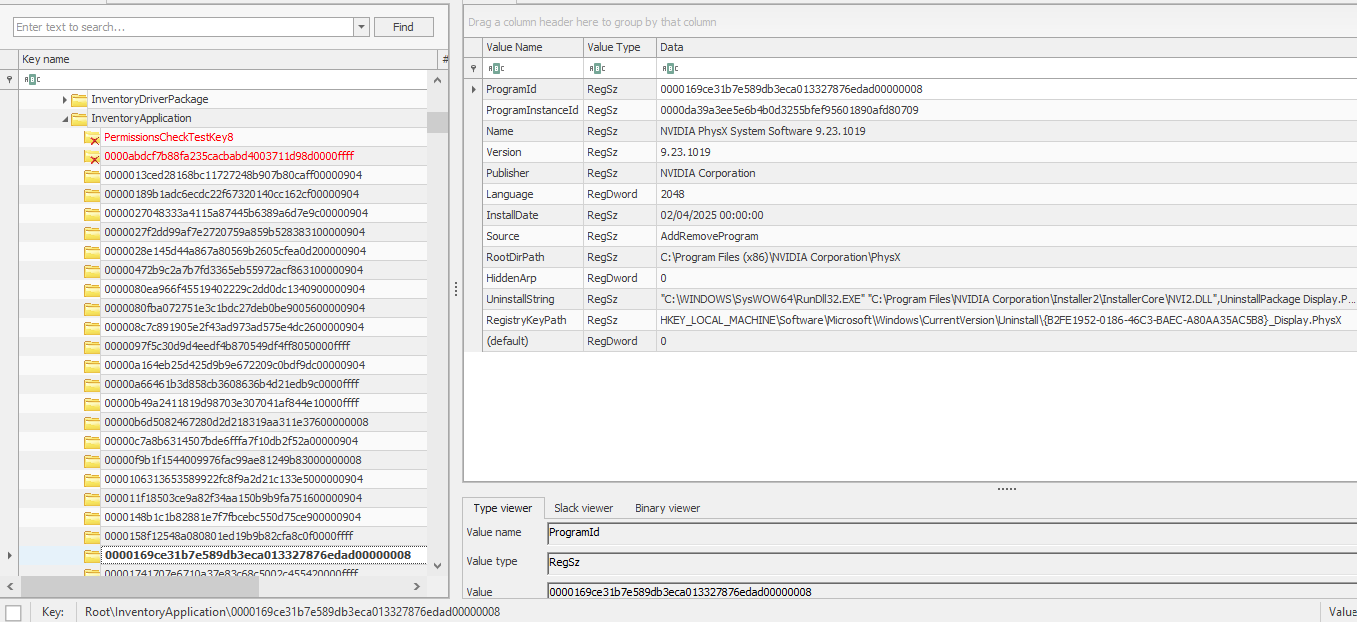Open the search text dropdown arrow

tap(361, 27)
